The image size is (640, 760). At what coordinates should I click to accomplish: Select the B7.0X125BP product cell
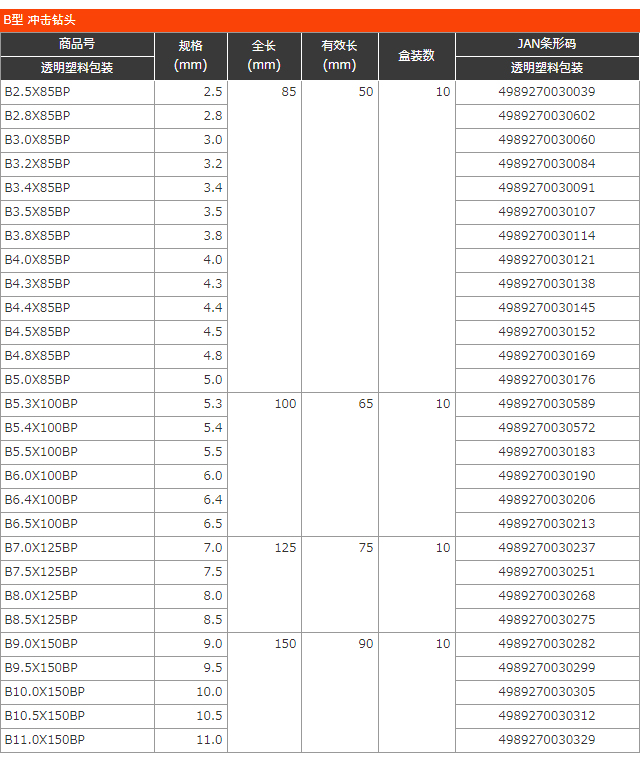click(41, 548)
